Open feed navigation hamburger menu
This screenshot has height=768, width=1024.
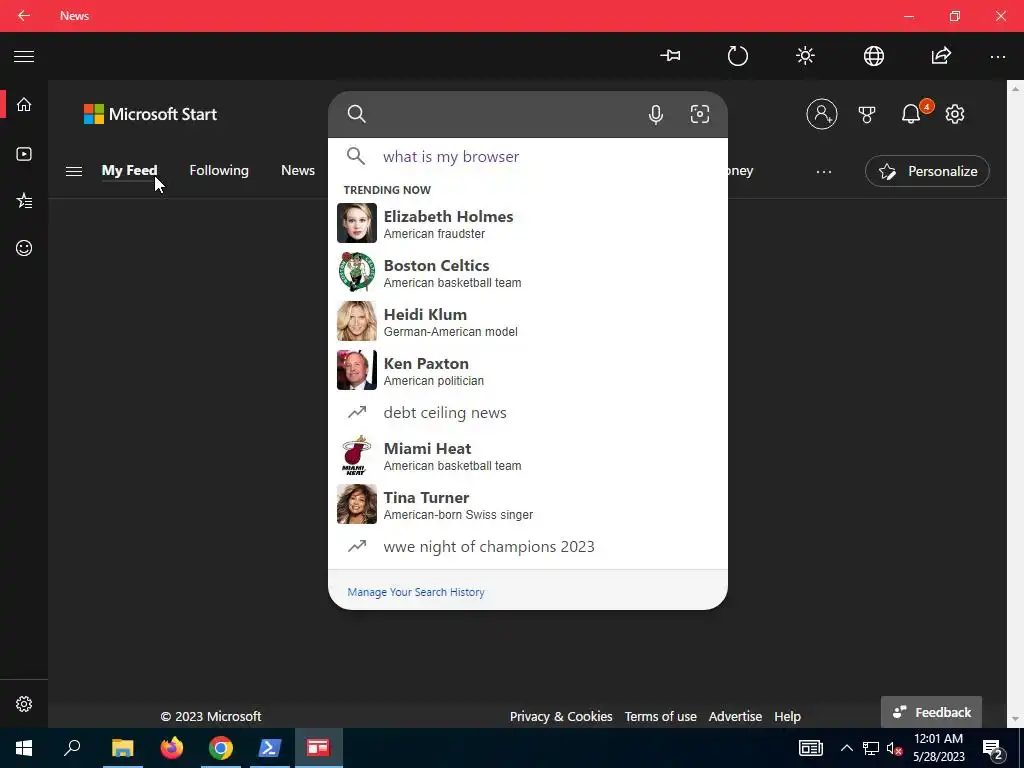point(74,171)
